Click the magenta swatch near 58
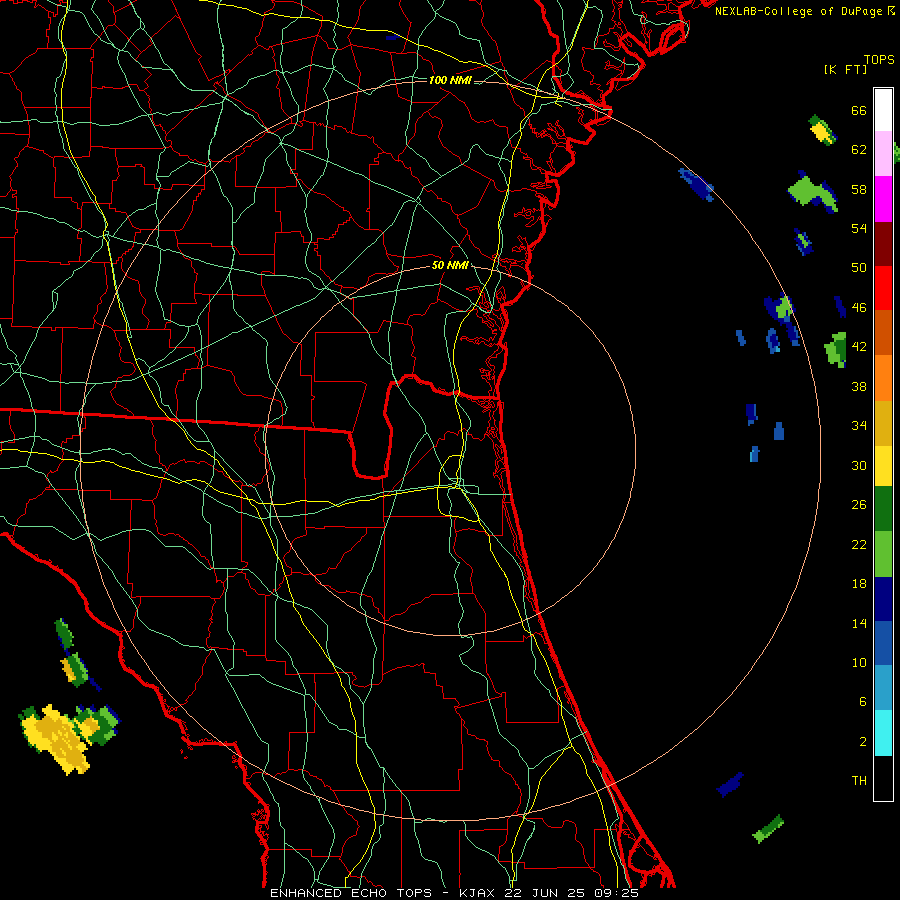This screenshot has height=900, width=900. (883, 199)
